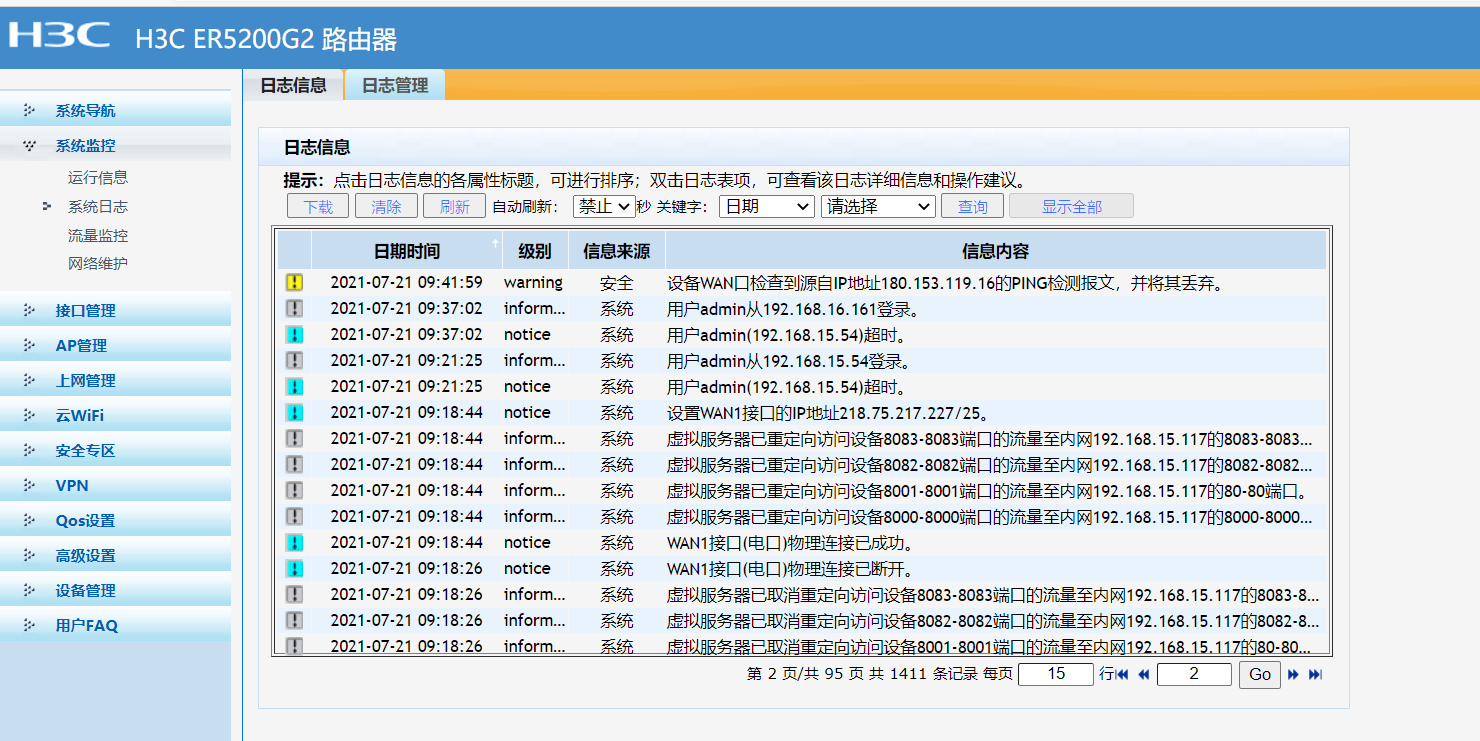Open 流量监控 in the sidebar
Image resolution: width=1480 pixels, height=741 pixels.
[98, 236]
